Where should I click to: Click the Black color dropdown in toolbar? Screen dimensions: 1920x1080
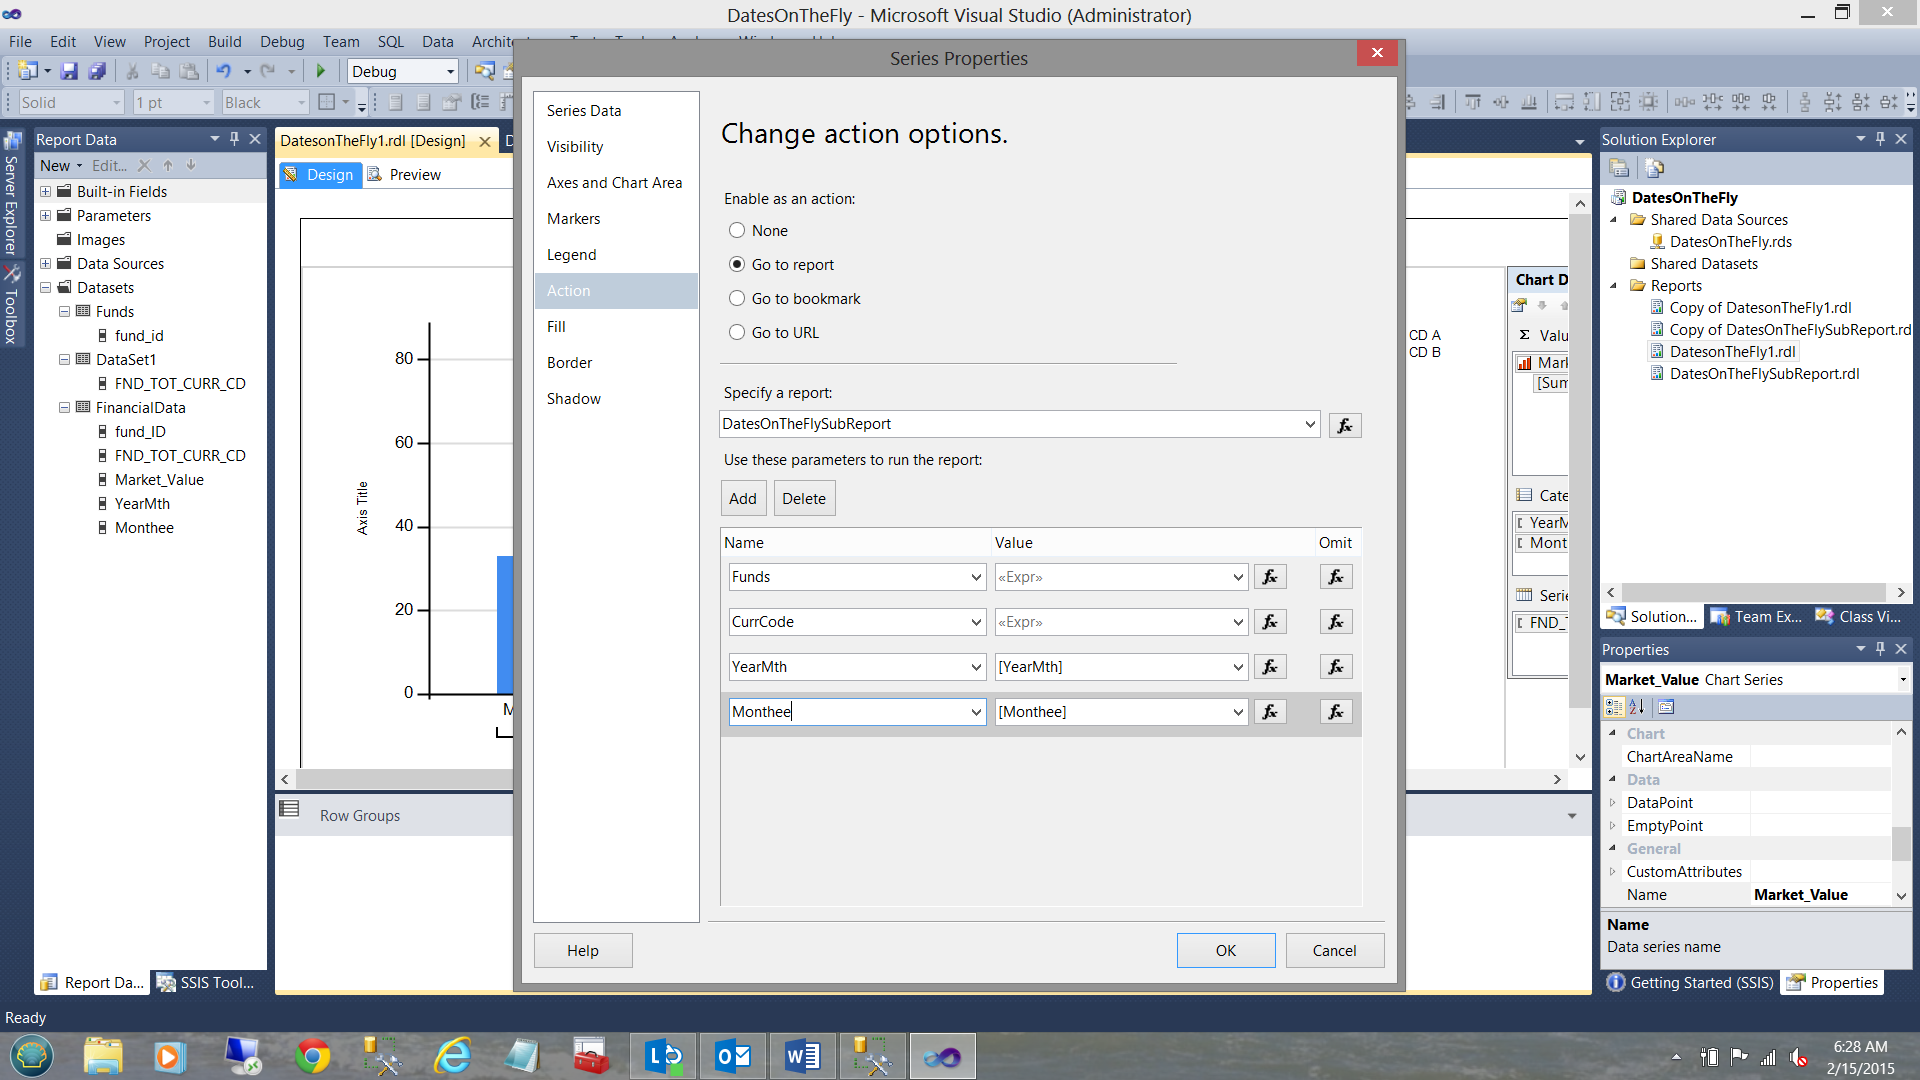[265, 102]
